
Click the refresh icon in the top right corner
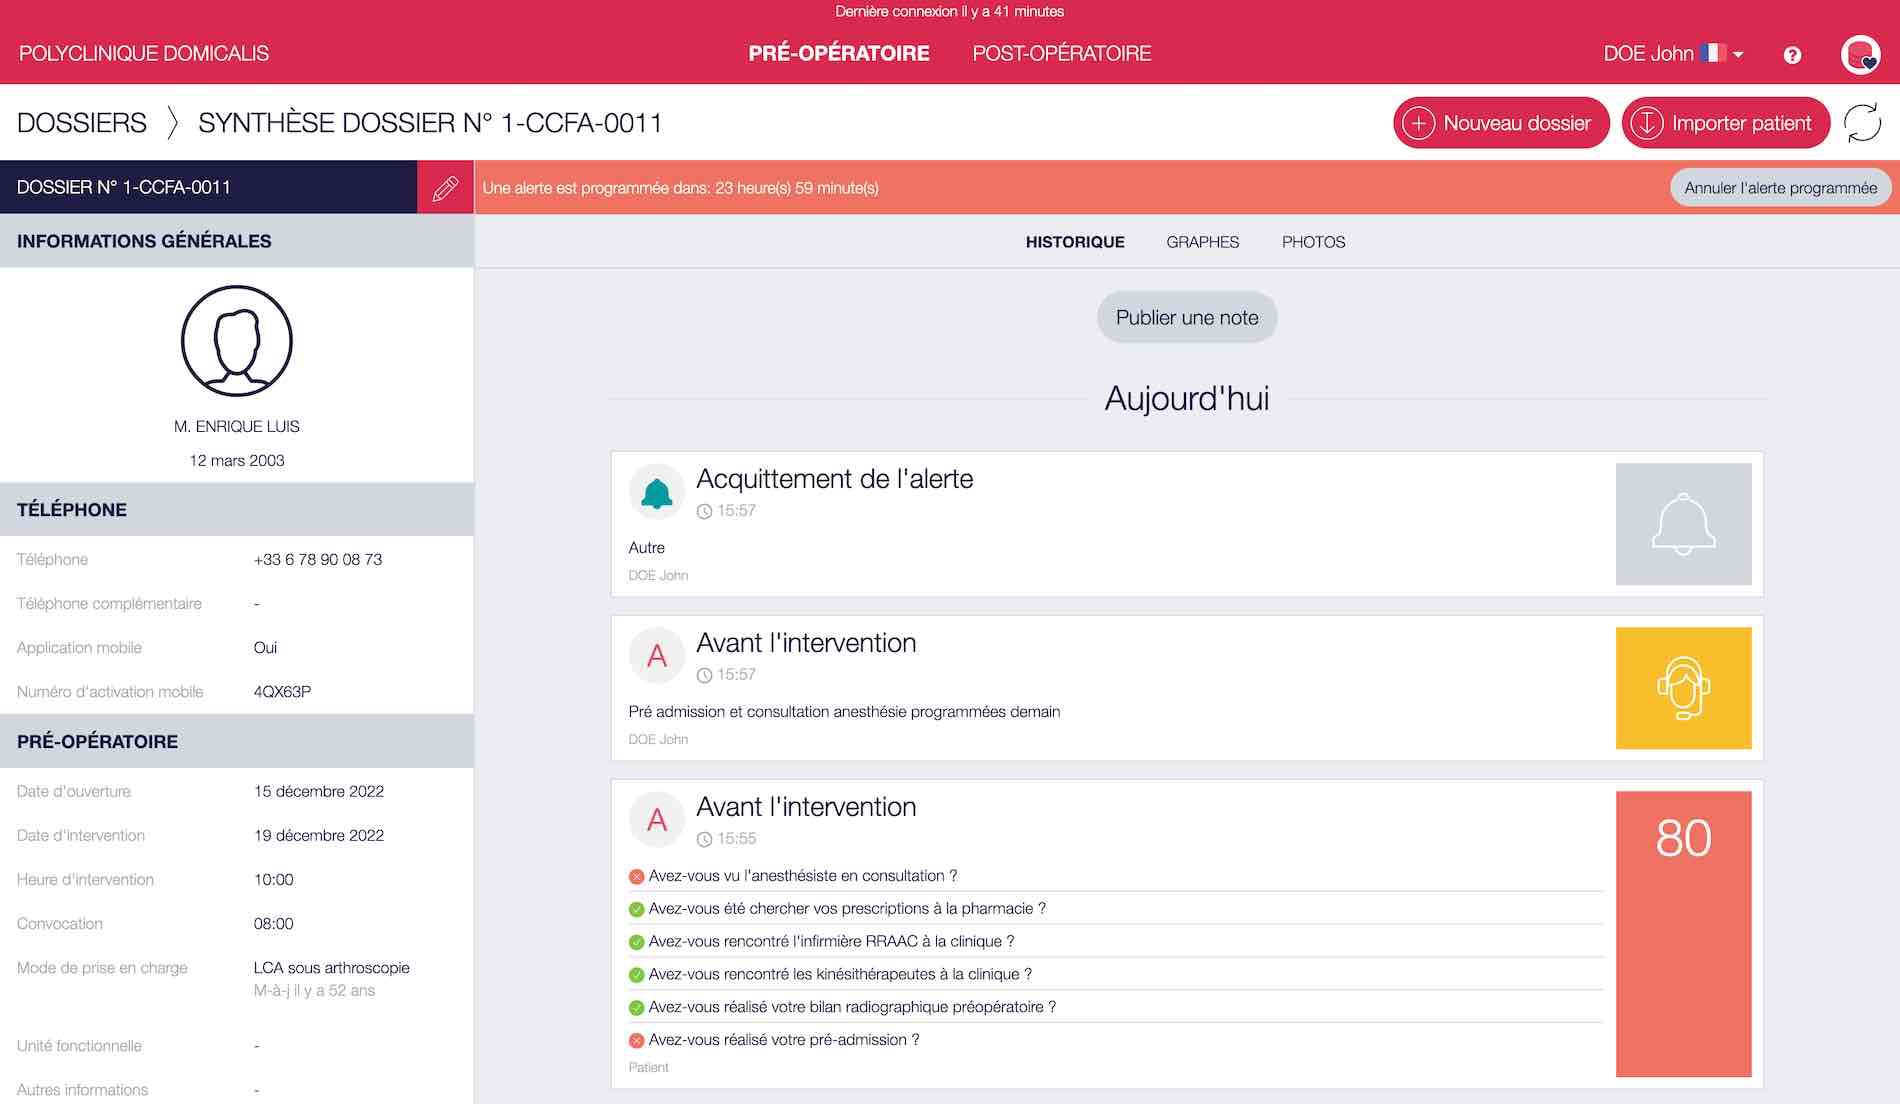[1862, 123]
